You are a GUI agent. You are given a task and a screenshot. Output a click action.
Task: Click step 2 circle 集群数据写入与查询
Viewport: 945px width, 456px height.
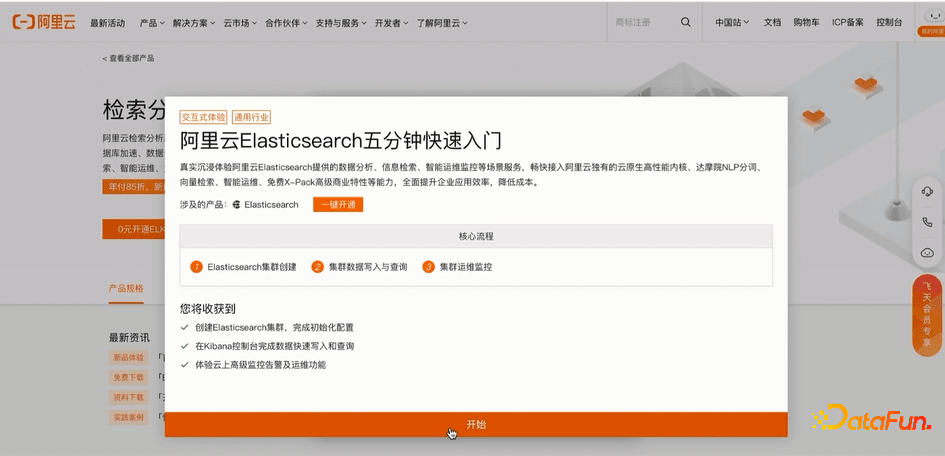point(318,267)
